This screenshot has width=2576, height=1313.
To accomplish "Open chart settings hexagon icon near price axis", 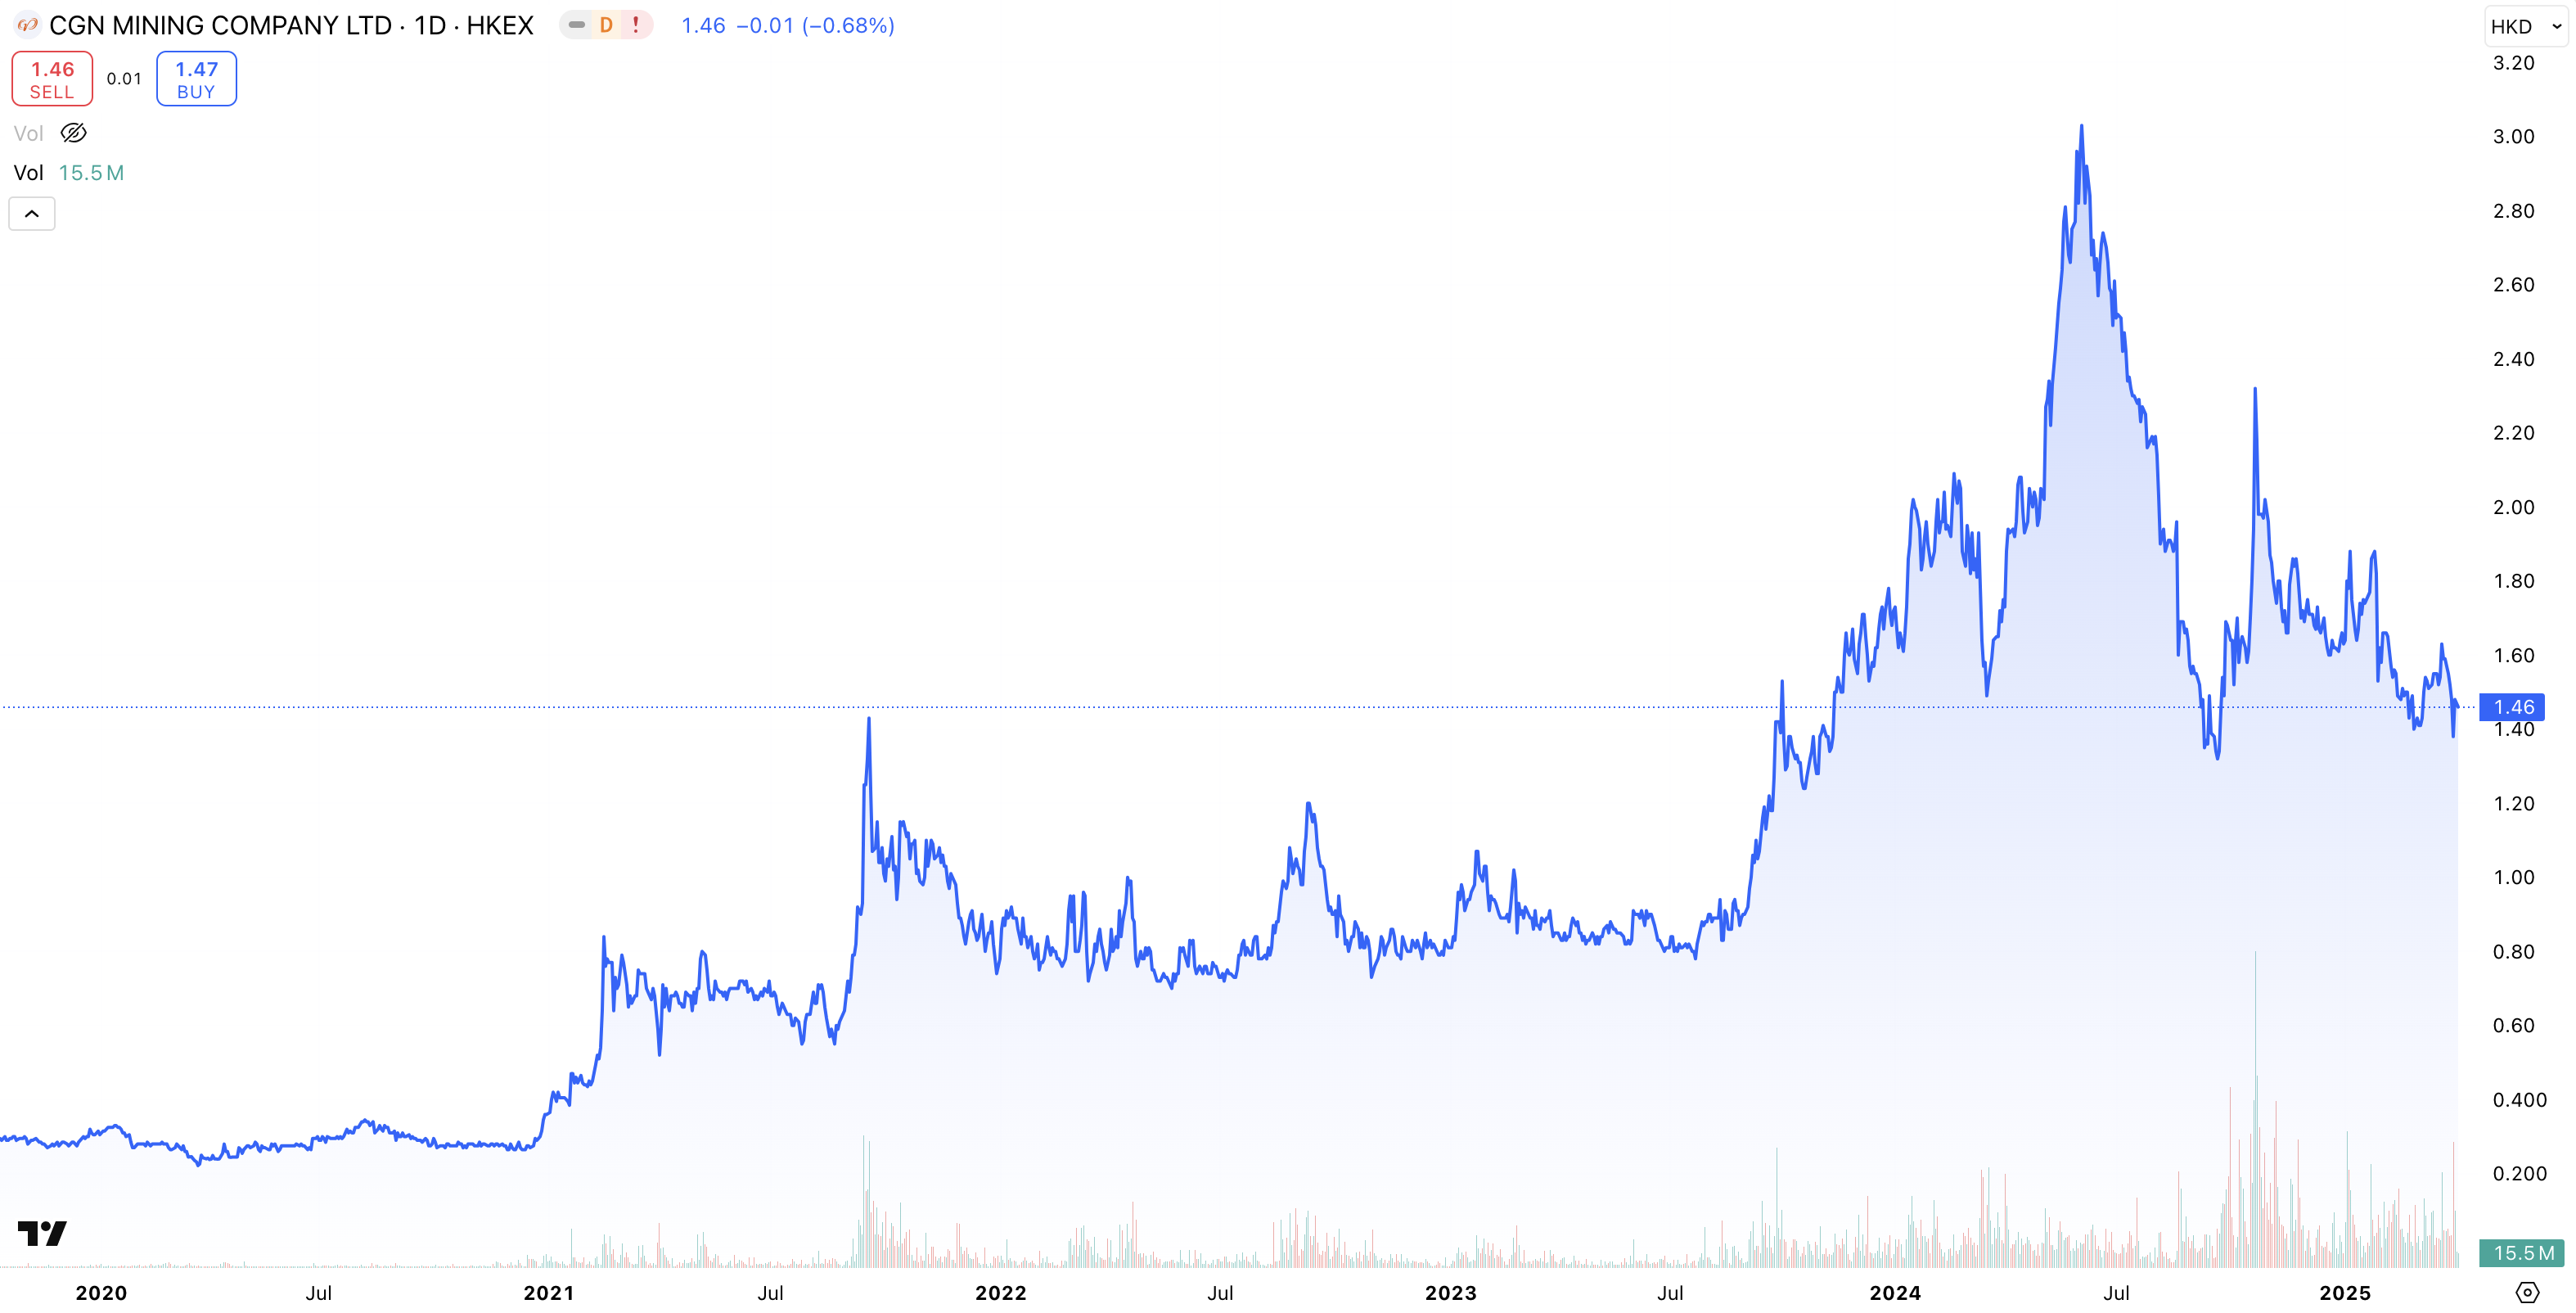I will tap(2527, 1292).
